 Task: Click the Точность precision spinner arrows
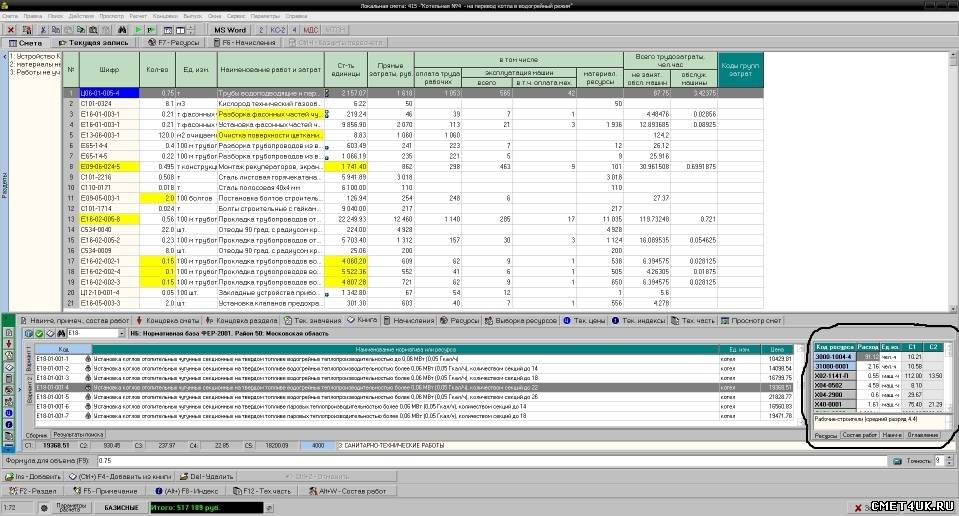click(x=950, y=461)
